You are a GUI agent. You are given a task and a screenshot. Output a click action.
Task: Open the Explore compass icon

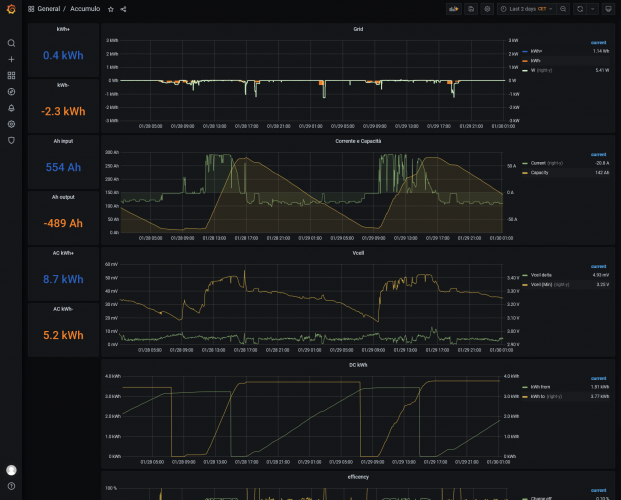coord(11,91)
